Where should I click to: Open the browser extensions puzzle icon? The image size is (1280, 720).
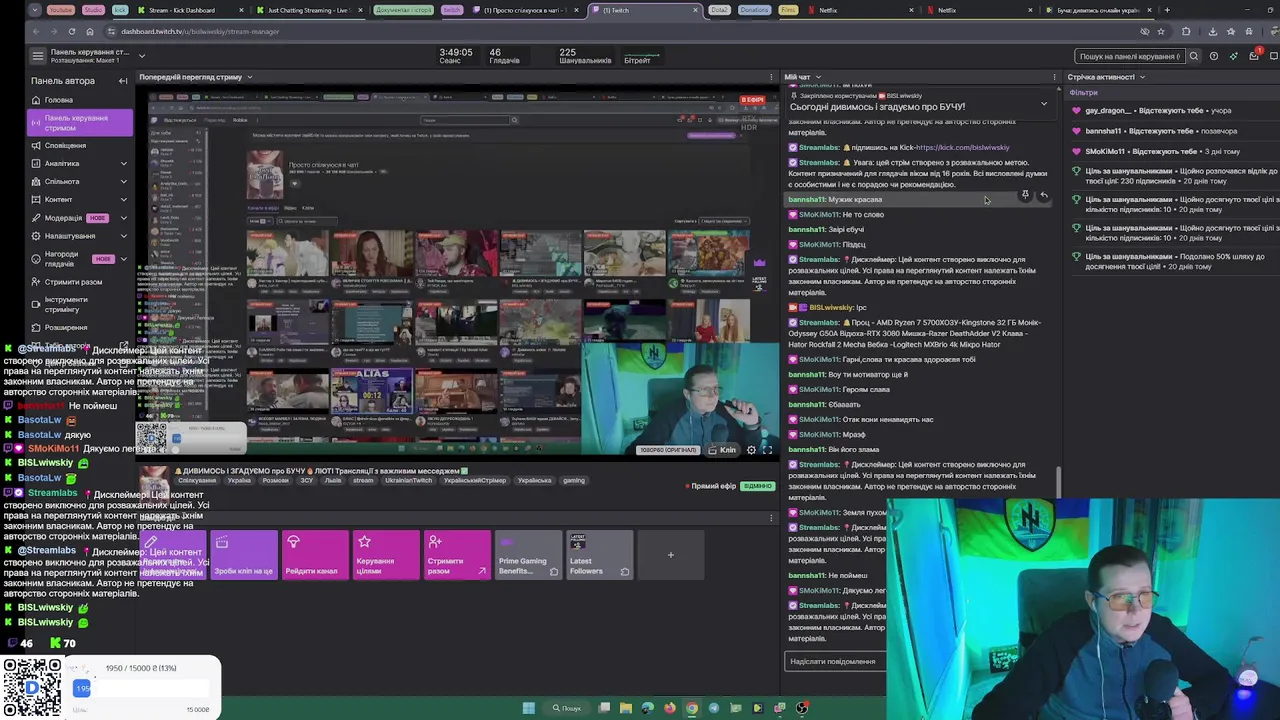[1186, 31]
